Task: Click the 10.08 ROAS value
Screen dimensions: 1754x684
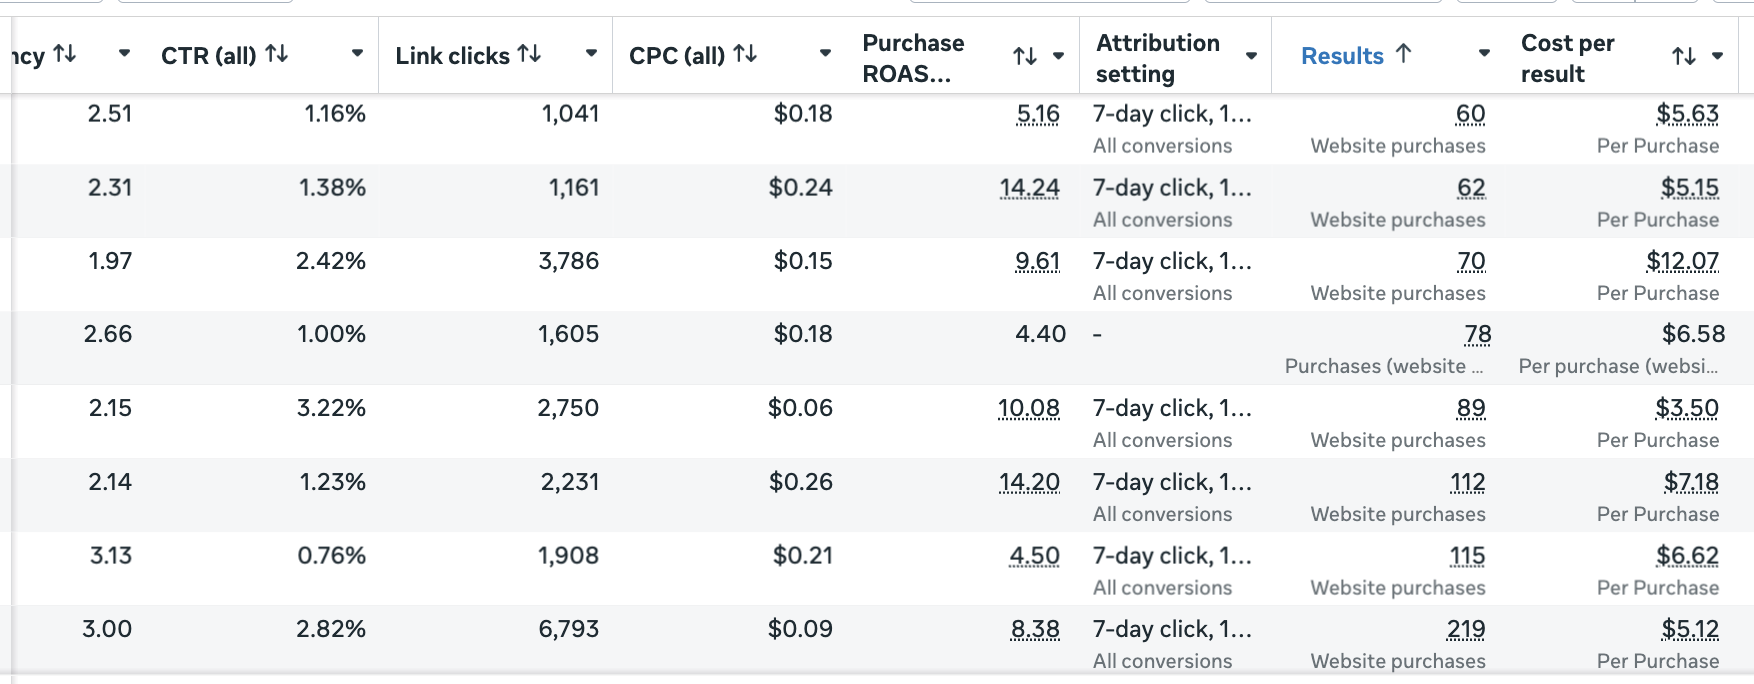Action: coord(1029,409)
